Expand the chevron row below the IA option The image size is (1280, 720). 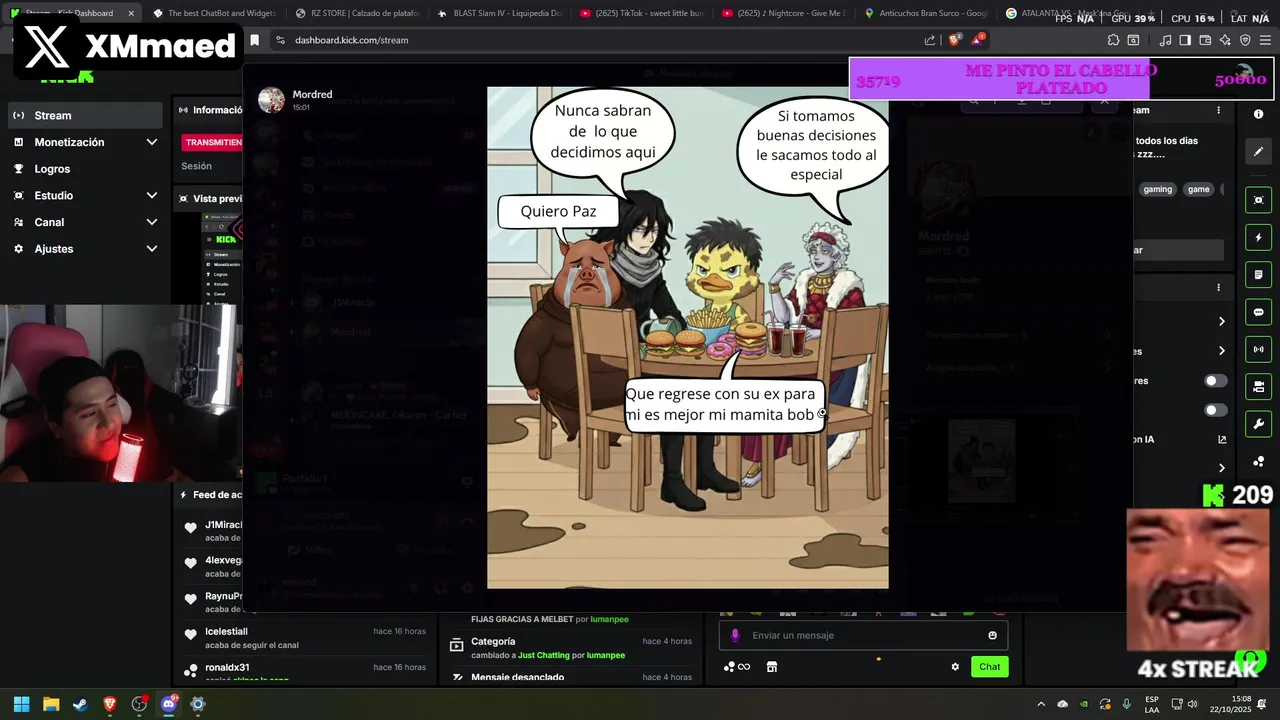[1221, 468]
